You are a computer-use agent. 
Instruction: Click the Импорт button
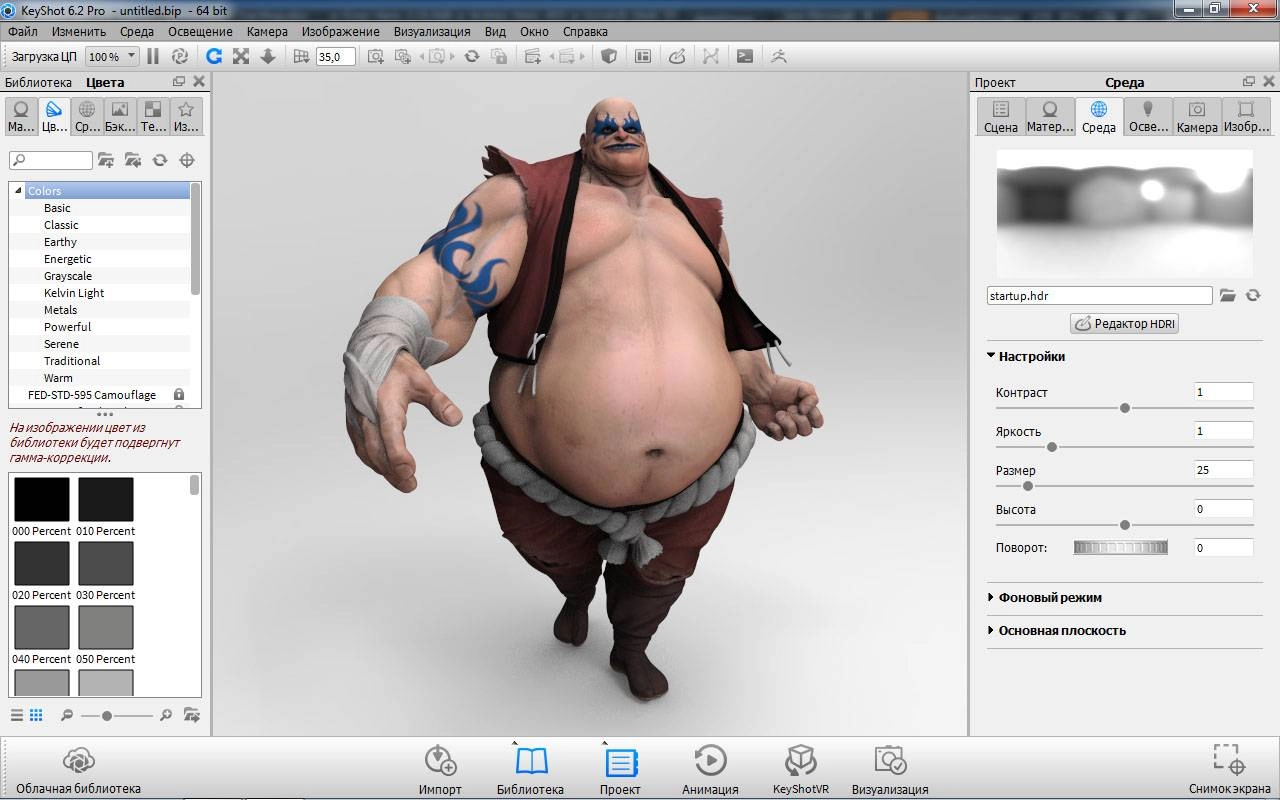440,770
